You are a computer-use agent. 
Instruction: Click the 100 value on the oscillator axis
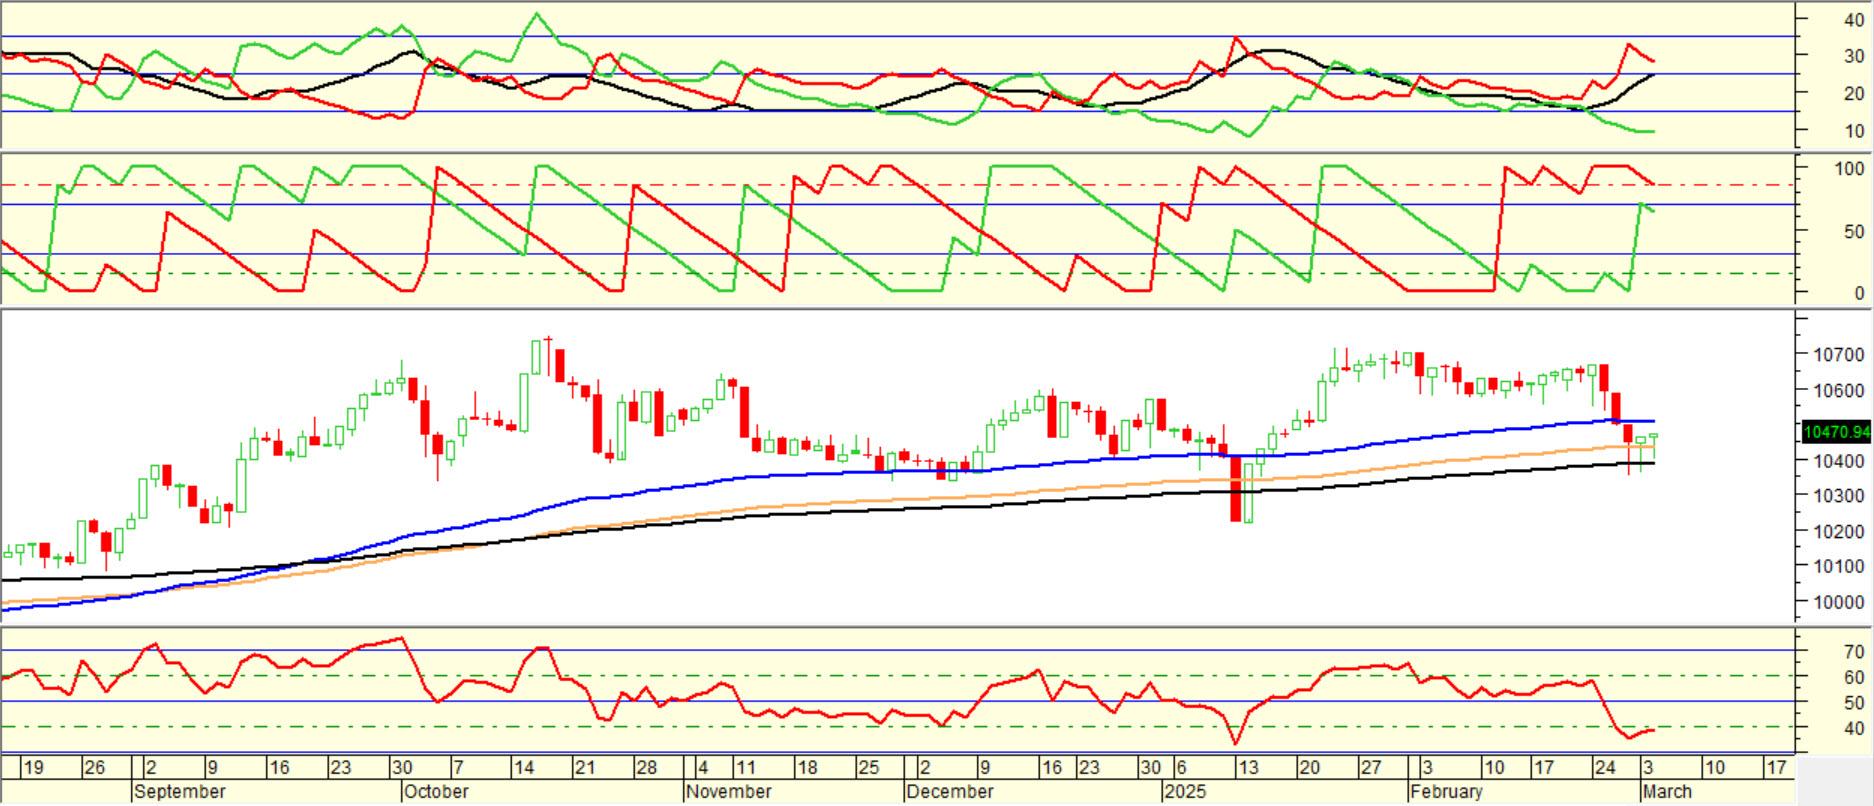tap(1849, 168)
